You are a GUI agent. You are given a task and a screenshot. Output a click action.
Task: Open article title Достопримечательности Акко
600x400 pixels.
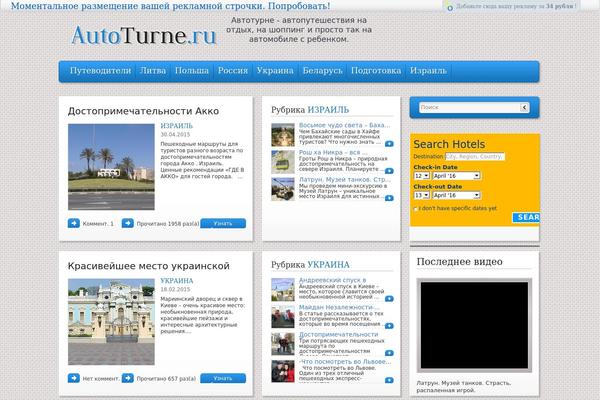[143, 111]
